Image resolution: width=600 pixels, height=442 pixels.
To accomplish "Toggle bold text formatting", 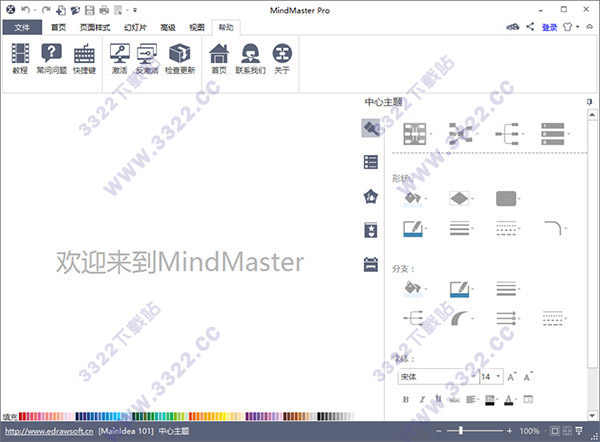I will tap(406, 400).
